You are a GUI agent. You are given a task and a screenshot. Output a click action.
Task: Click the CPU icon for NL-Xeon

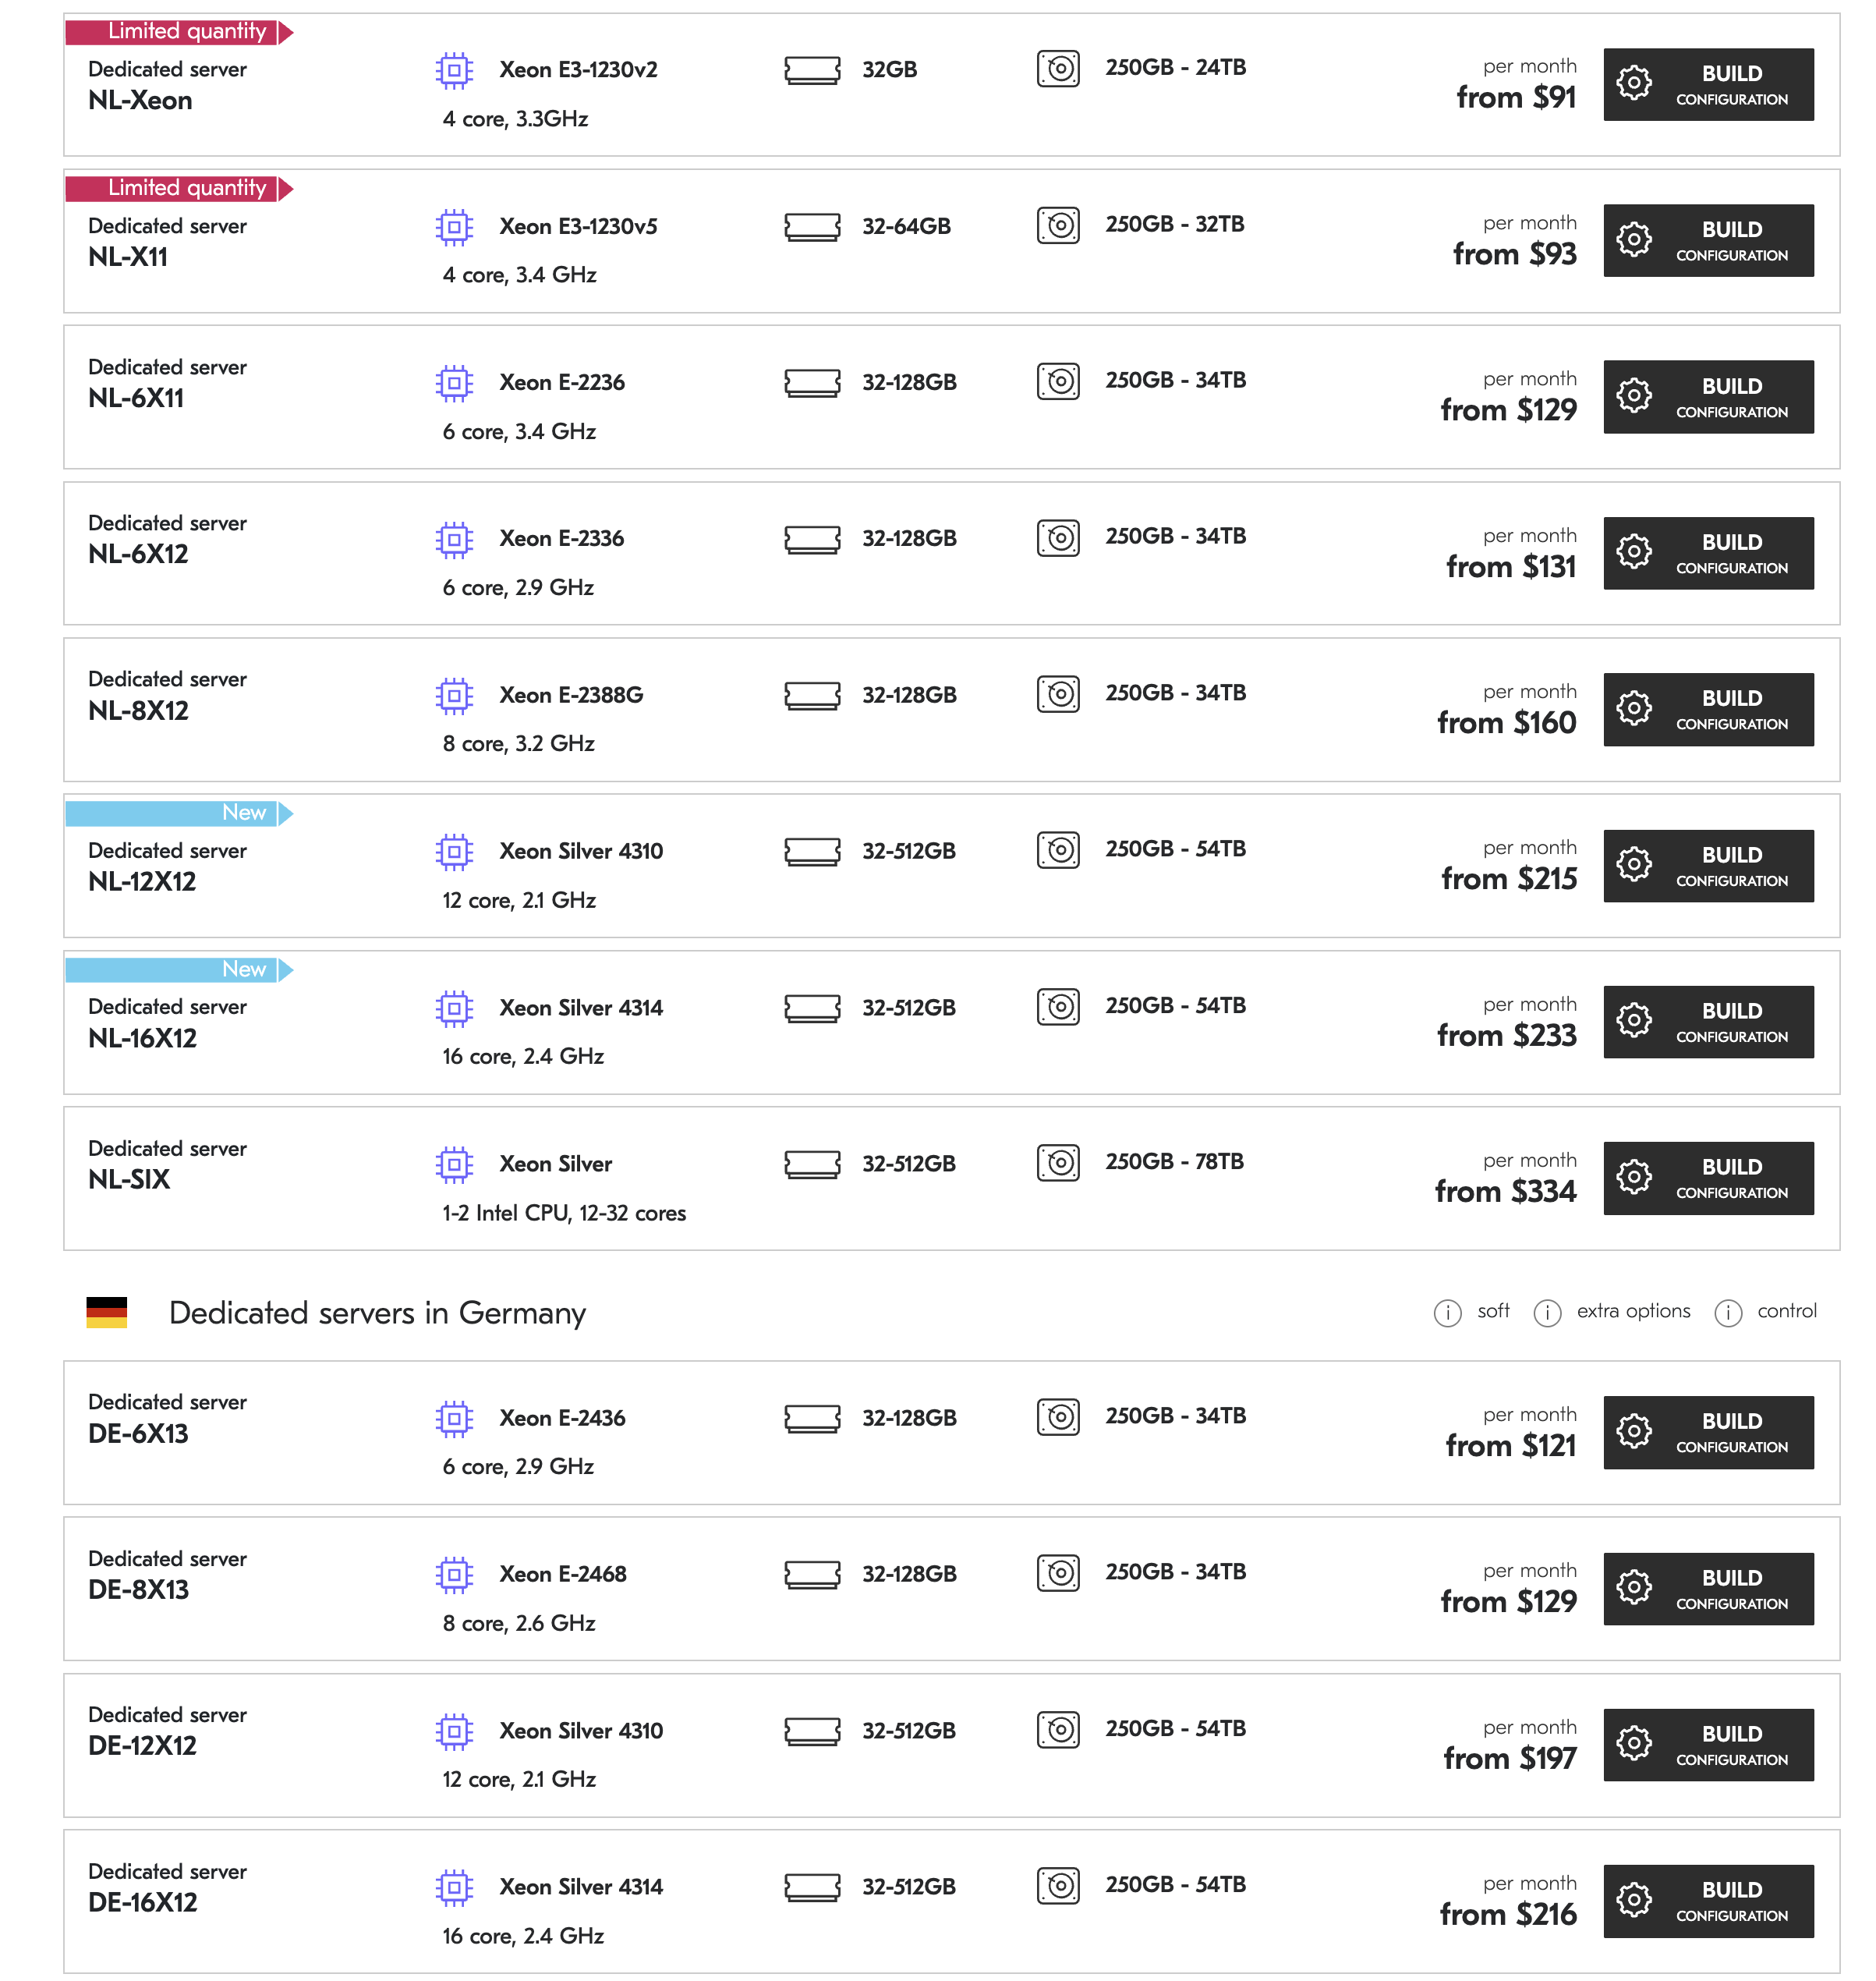click(x=454, y=70)
